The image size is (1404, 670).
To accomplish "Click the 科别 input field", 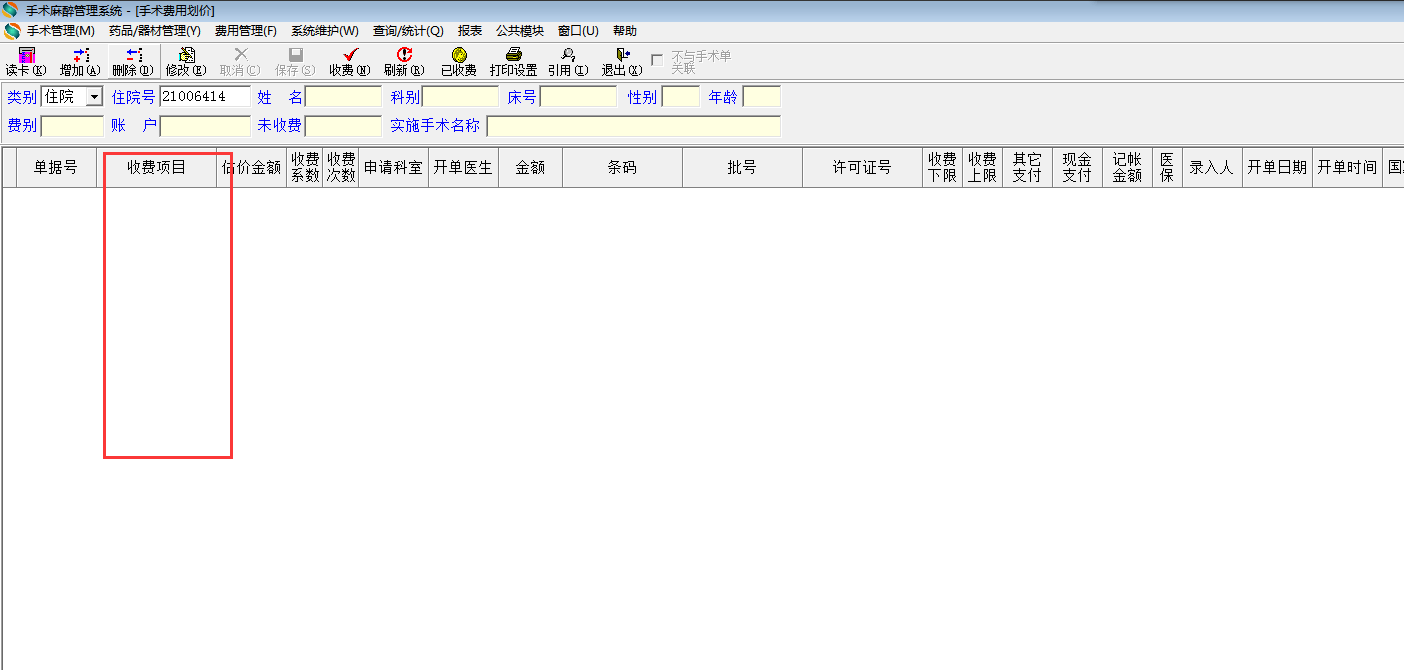I will pyautogui.click(x=461, y=97).
